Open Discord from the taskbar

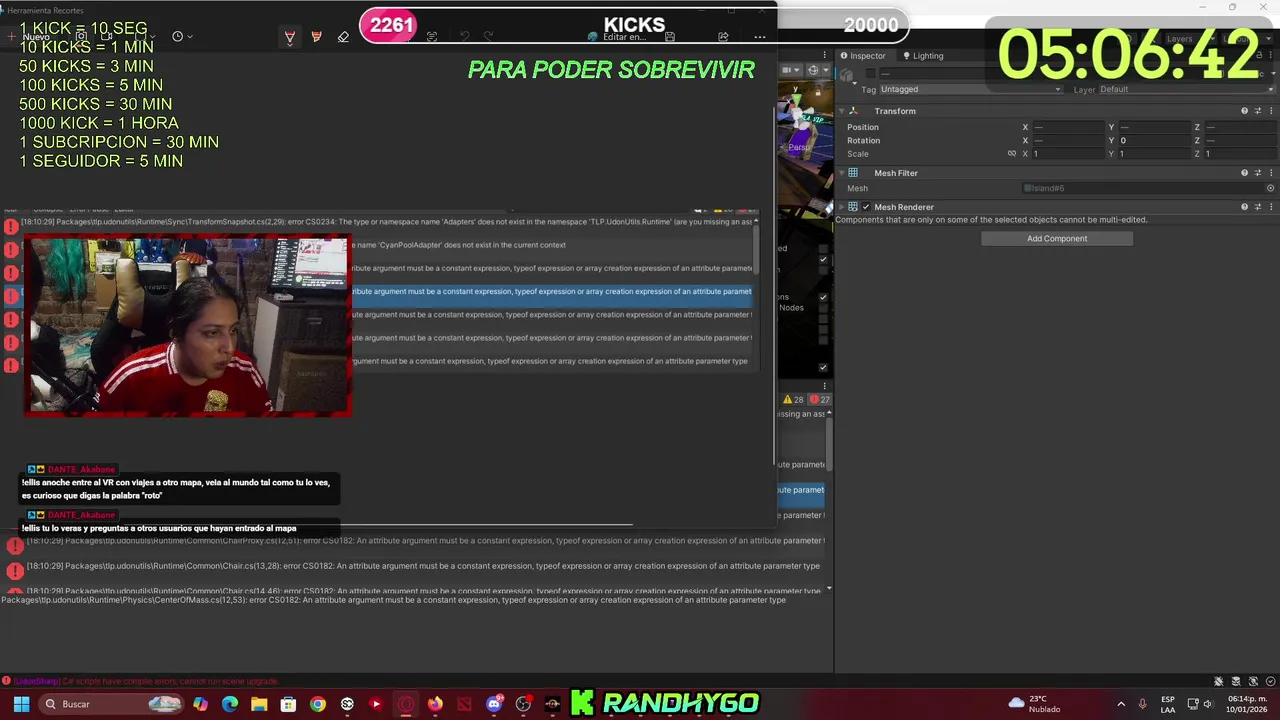tap(494, 704)
